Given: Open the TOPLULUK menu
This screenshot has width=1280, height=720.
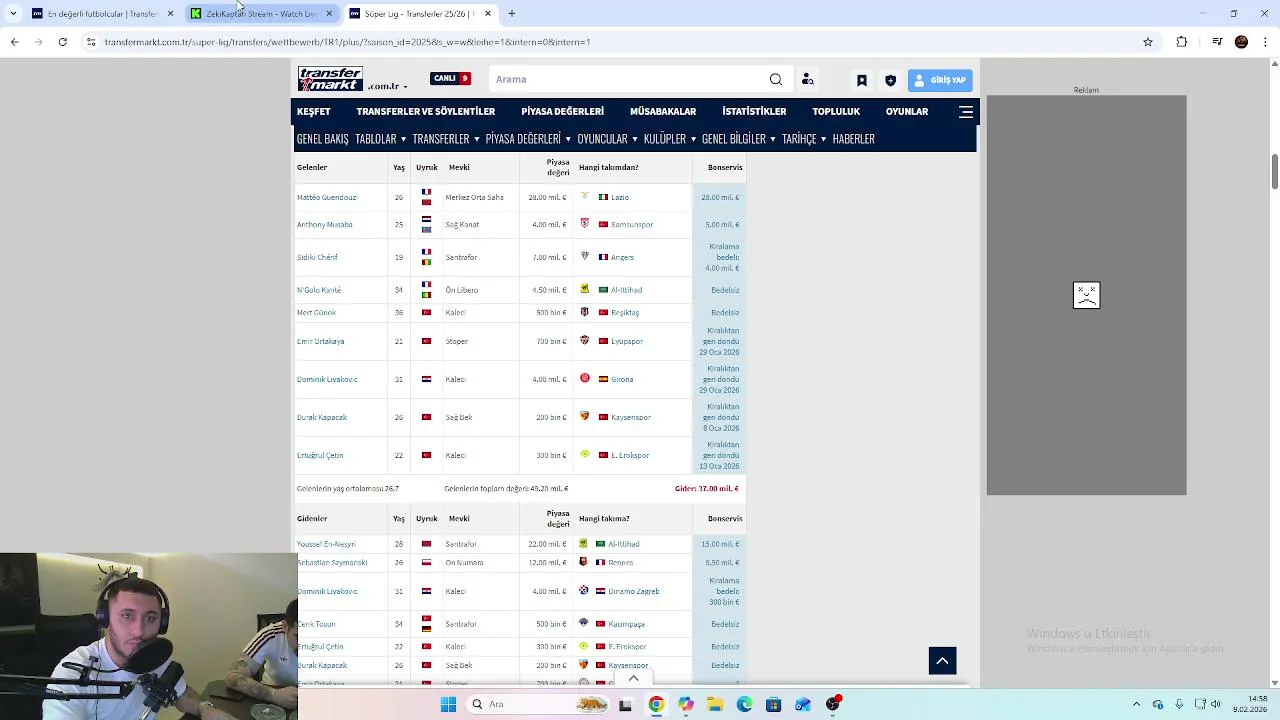Looking at the screenshot, I should (x=836, y=112).
